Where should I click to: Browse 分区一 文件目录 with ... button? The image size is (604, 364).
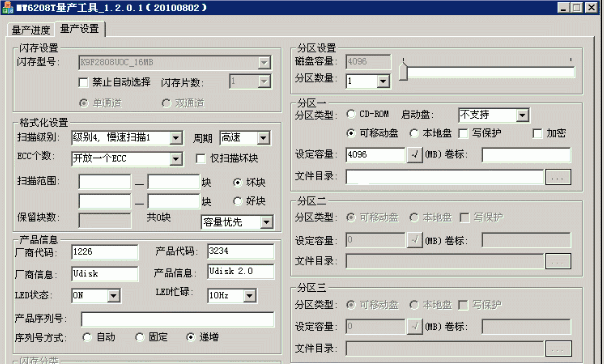pos(558,177)
